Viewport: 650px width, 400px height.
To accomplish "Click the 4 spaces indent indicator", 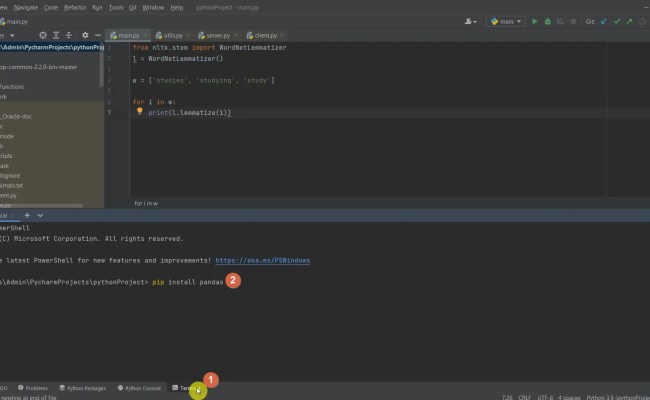I will 569,397.
